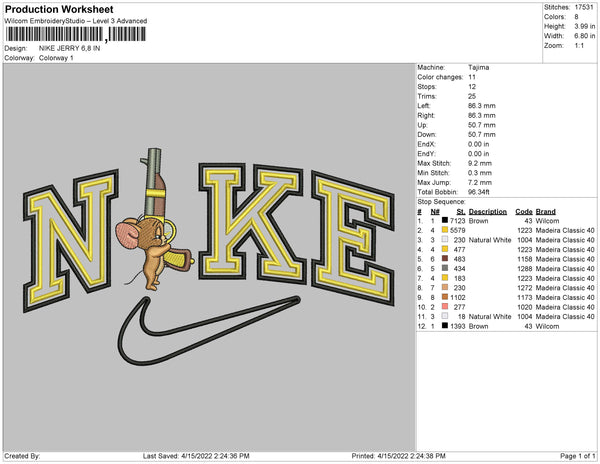Select the Height value 3.99 in
The image size is (600, 464).
click(584, 26)
